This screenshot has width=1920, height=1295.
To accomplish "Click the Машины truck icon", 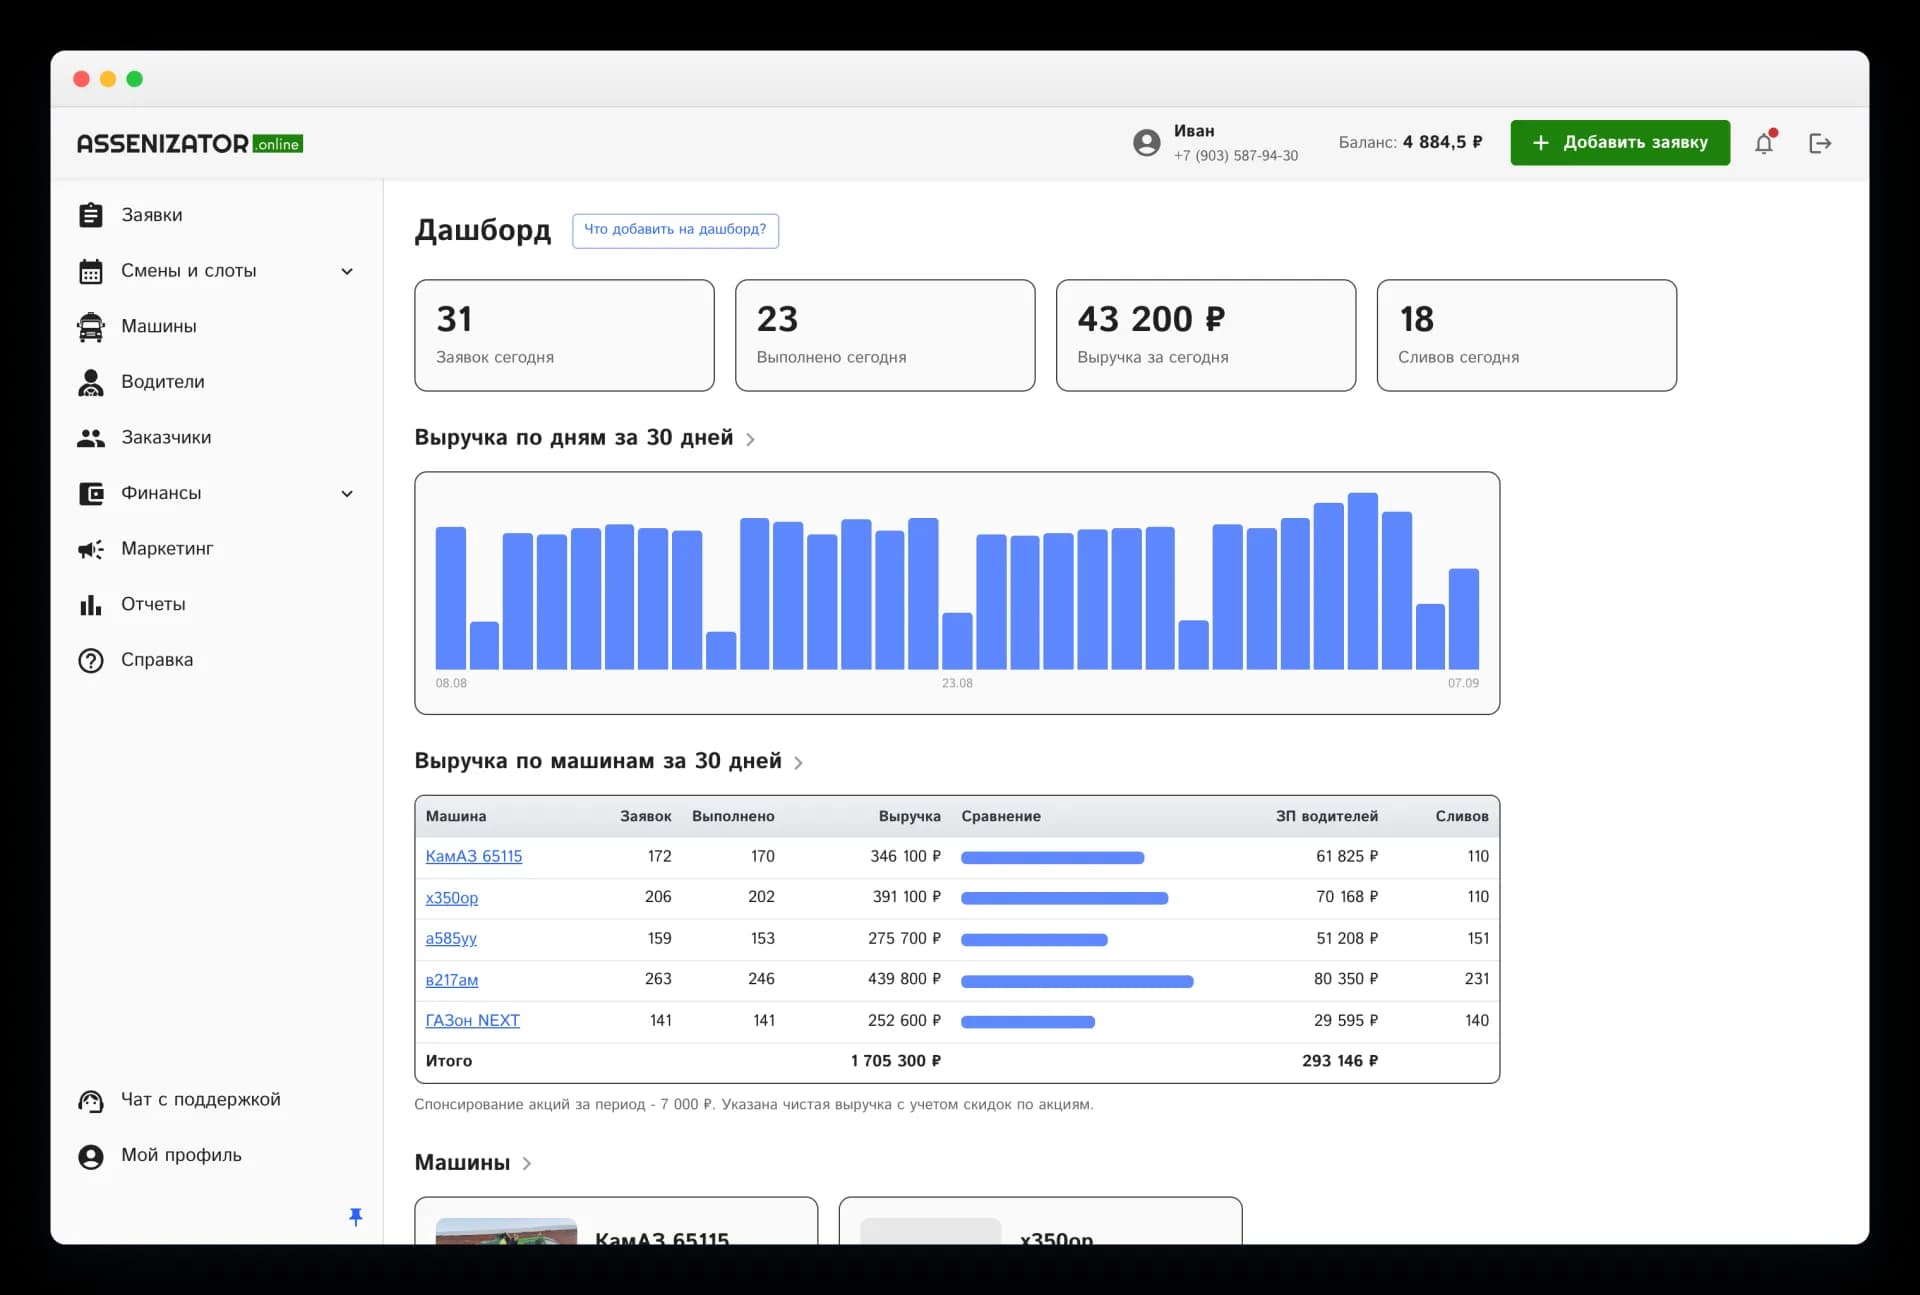I will [91, 327].
